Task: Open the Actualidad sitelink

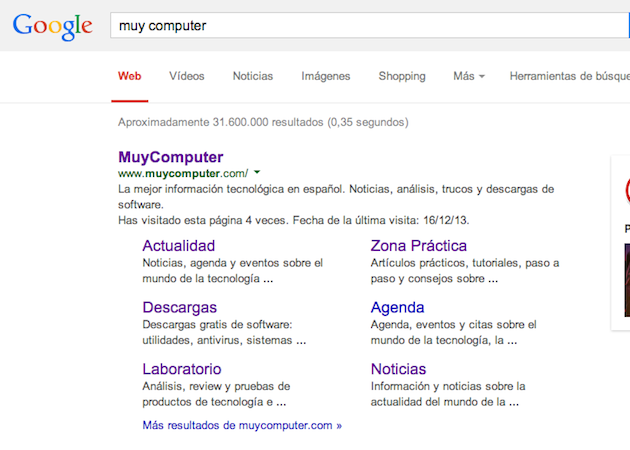Action: pos(178,246)
